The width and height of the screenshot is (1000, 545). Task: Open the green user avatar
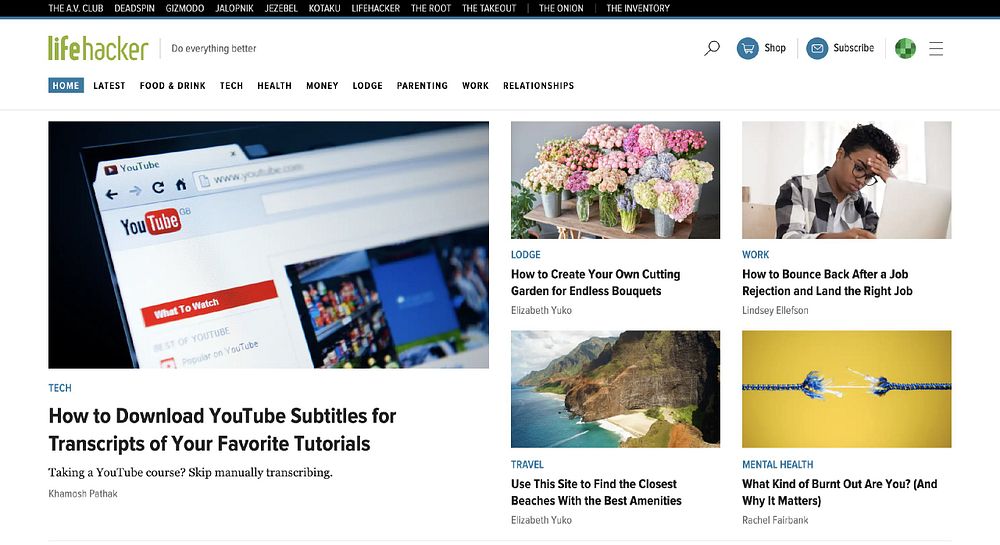coord(905,48)
